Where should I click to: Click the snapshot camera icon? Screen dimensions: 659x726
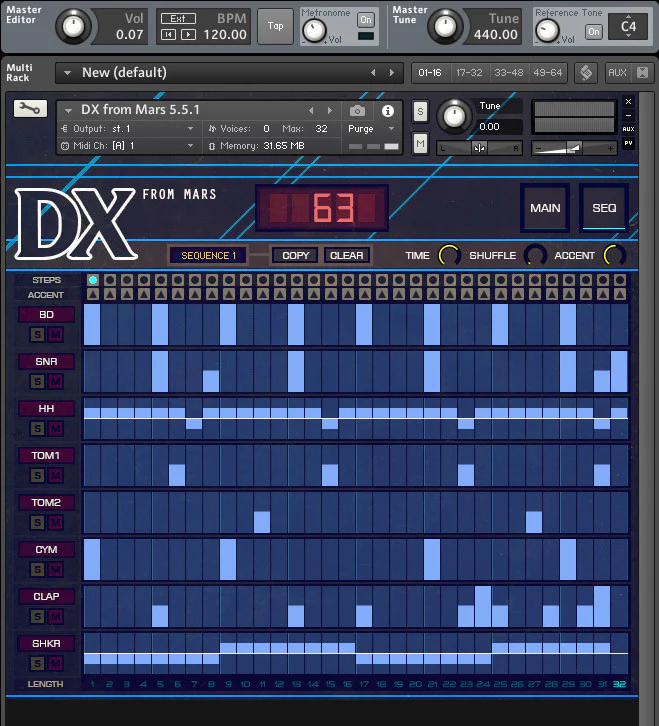pos(357,111)
